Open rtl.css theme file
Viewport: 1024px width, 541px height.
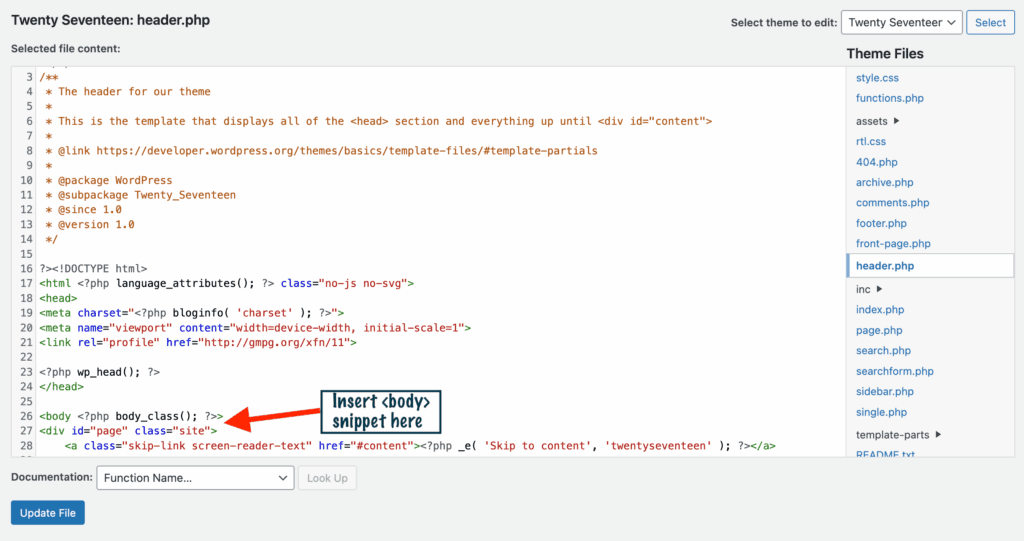[871, 141]
